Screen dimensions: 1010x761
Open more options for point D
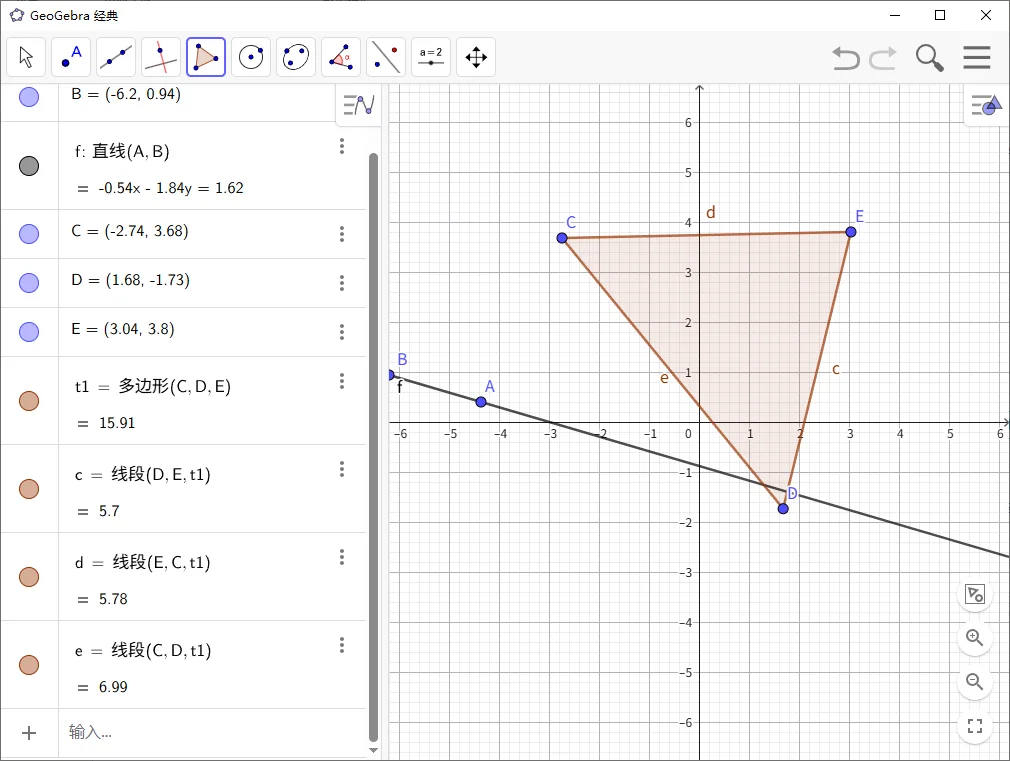[x=342, y=283]
